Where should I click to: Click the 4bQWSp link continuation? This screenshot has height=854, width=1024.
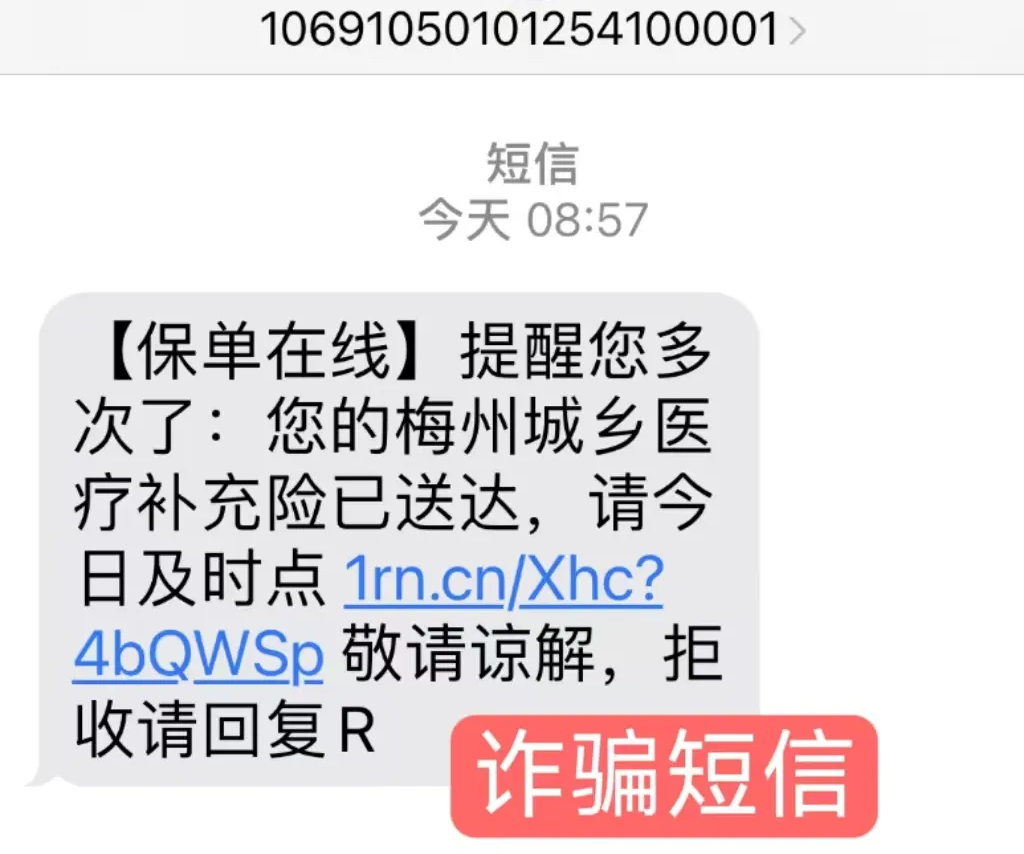pos(199,655)
